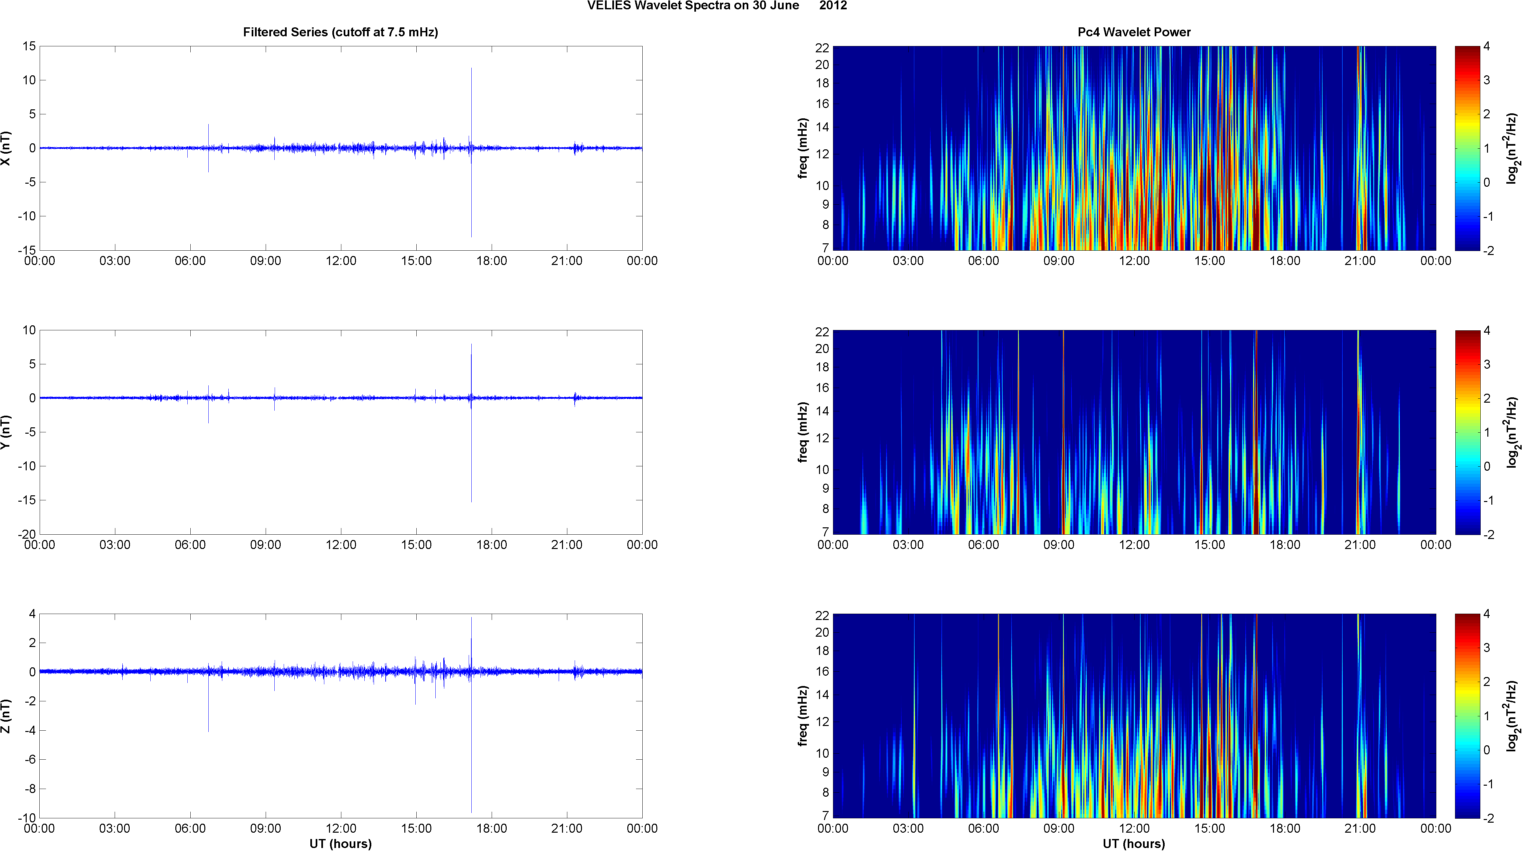Click the 'Y (nT)' axis label

[6, 432]
